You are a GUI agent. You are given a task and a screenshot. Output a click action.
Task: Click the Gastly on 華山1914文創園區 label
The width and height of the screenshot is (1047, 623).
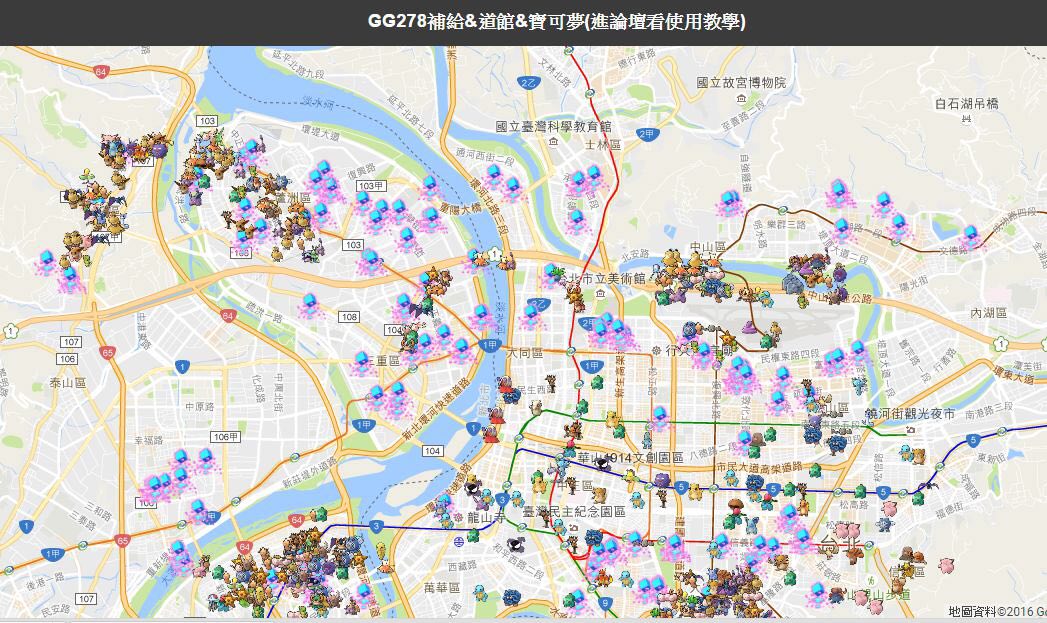click(603, 463)
